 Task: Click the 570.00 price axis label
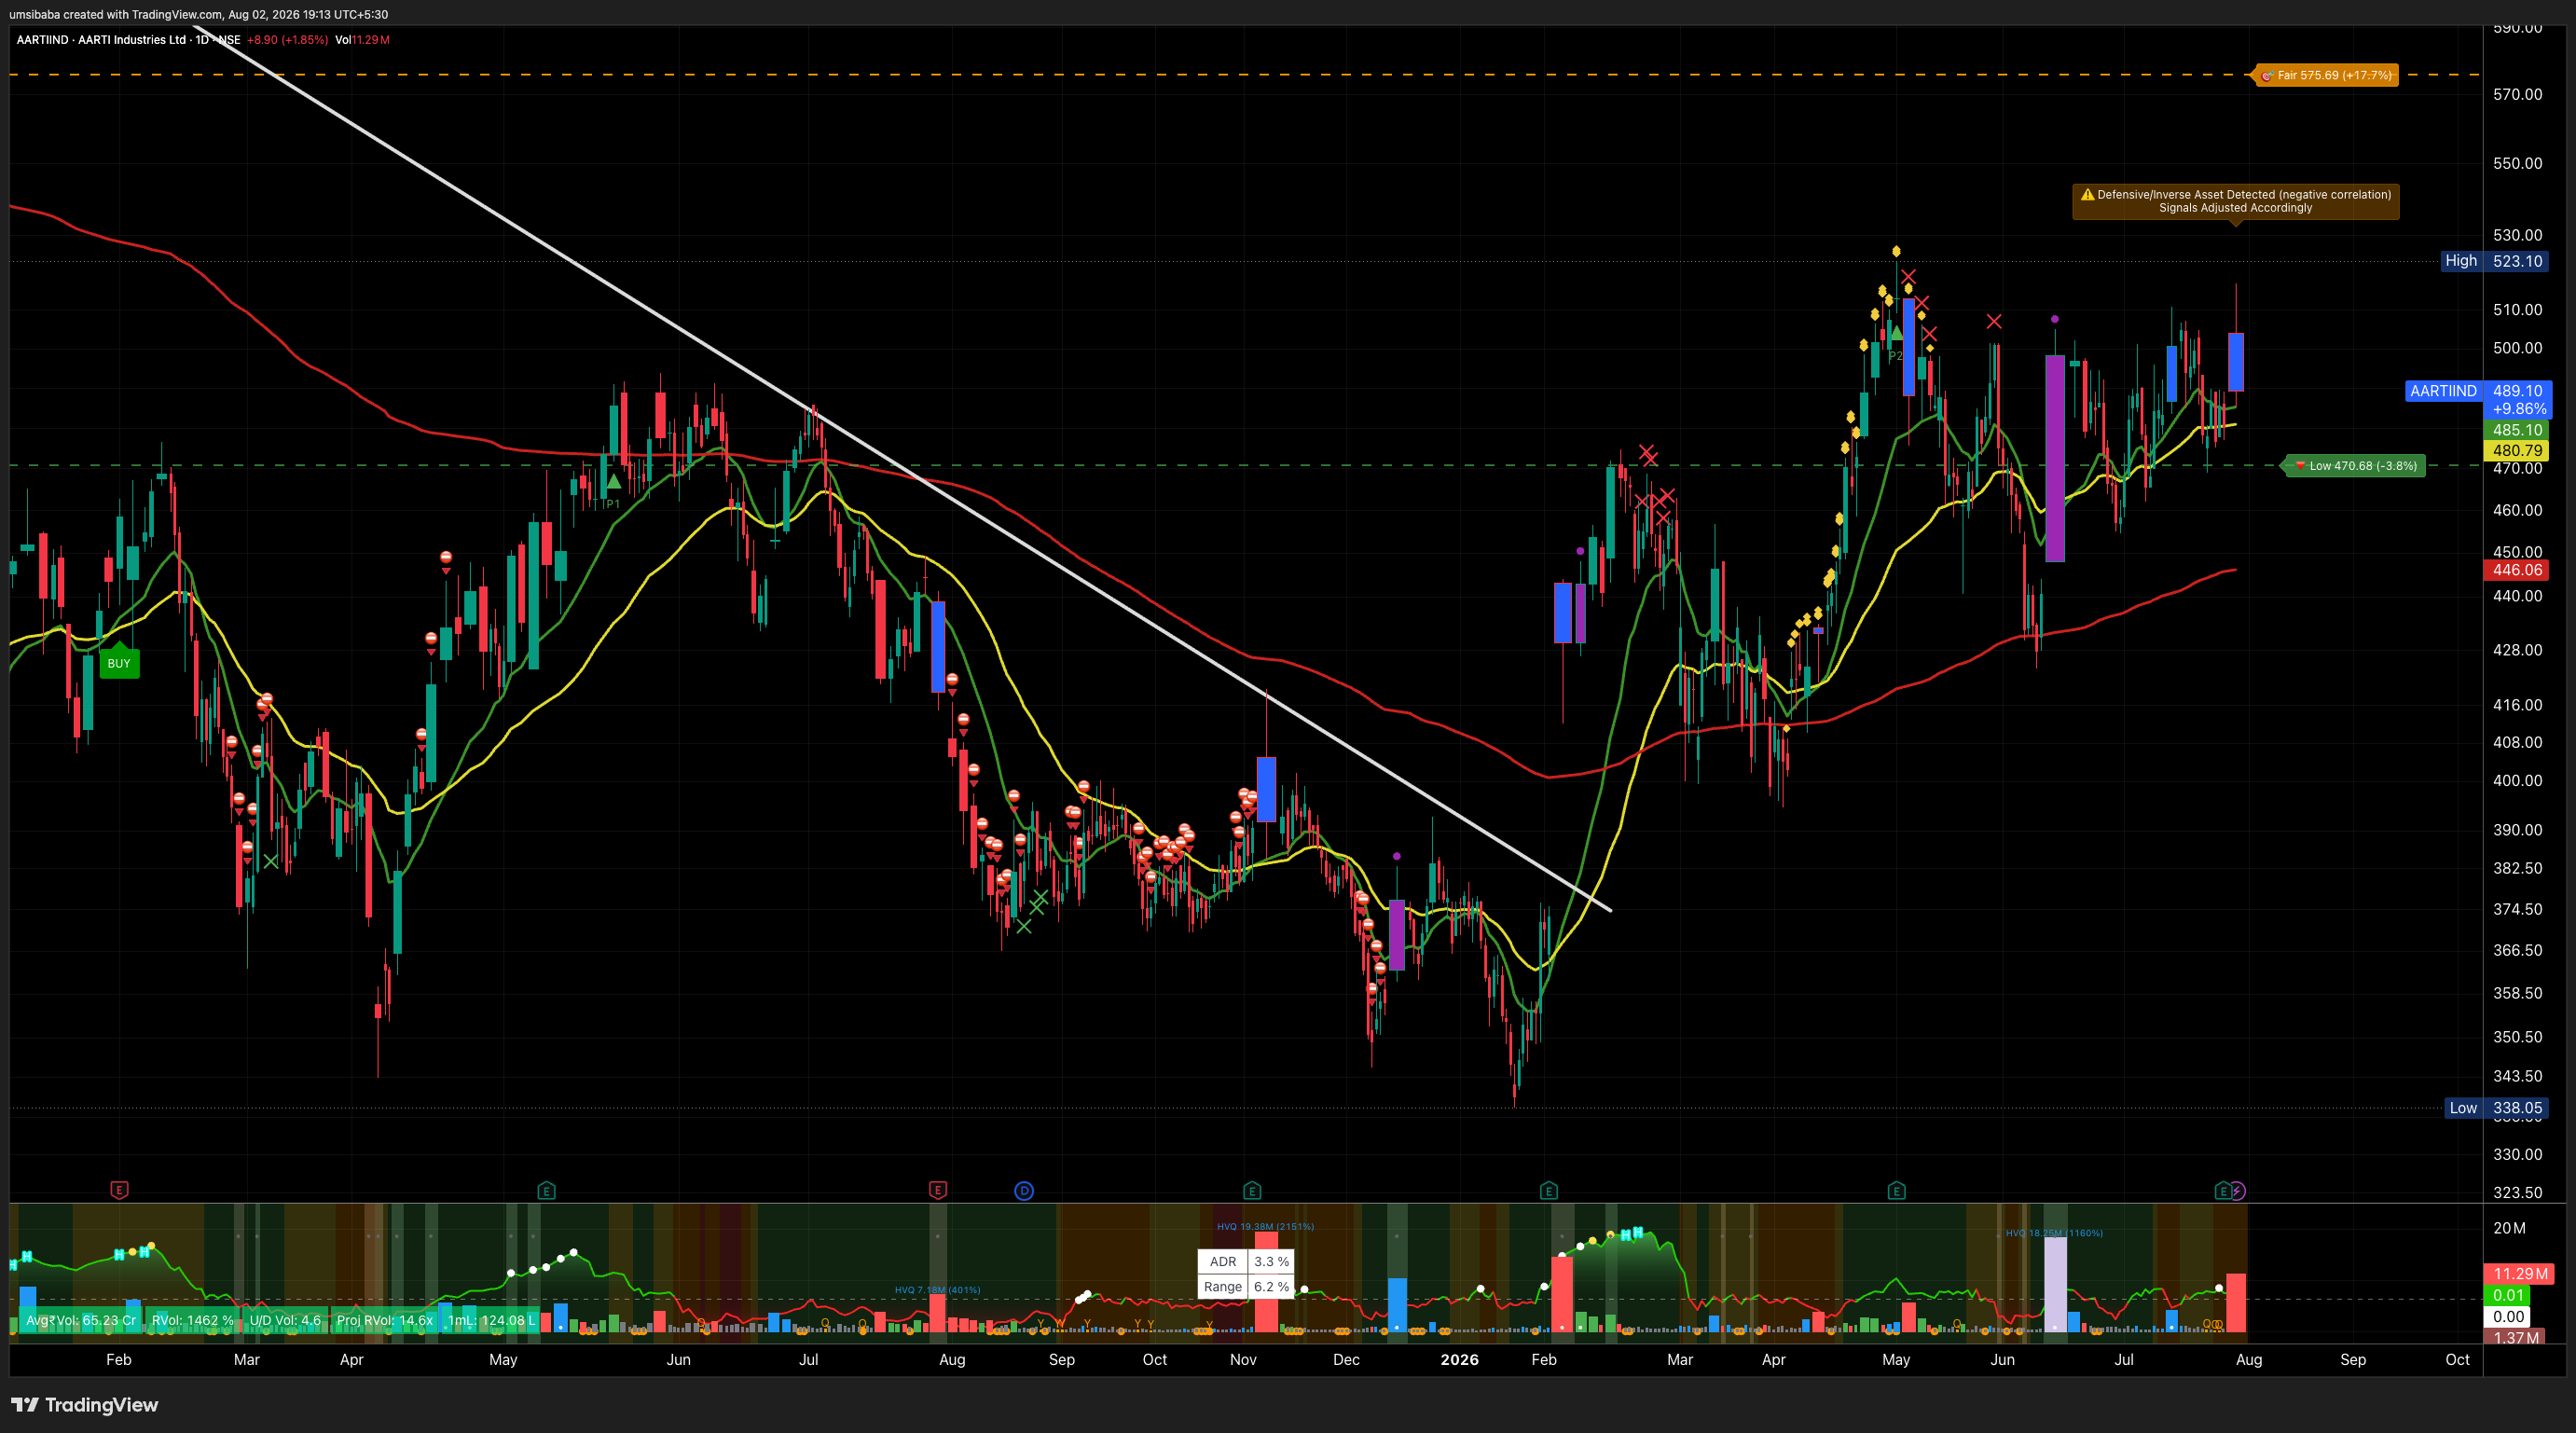click(x=2517, y=94)
